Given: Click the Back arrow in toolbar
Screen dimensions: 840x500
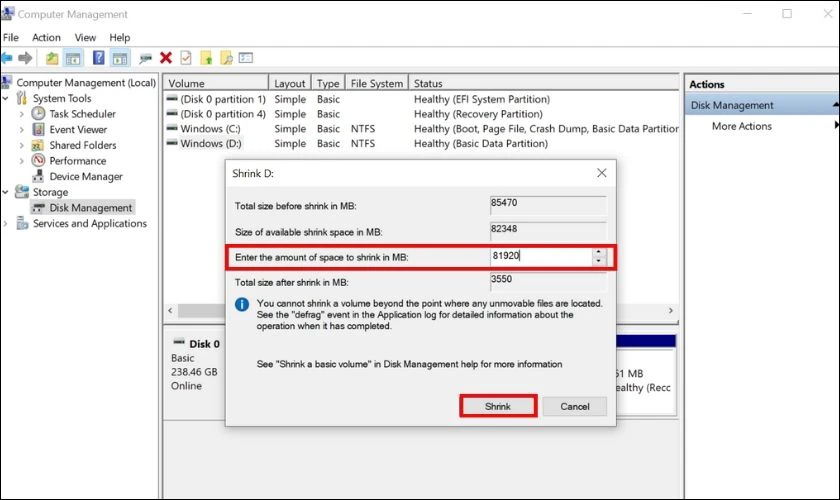Looking at the screenshot, I should click(7, 57).
